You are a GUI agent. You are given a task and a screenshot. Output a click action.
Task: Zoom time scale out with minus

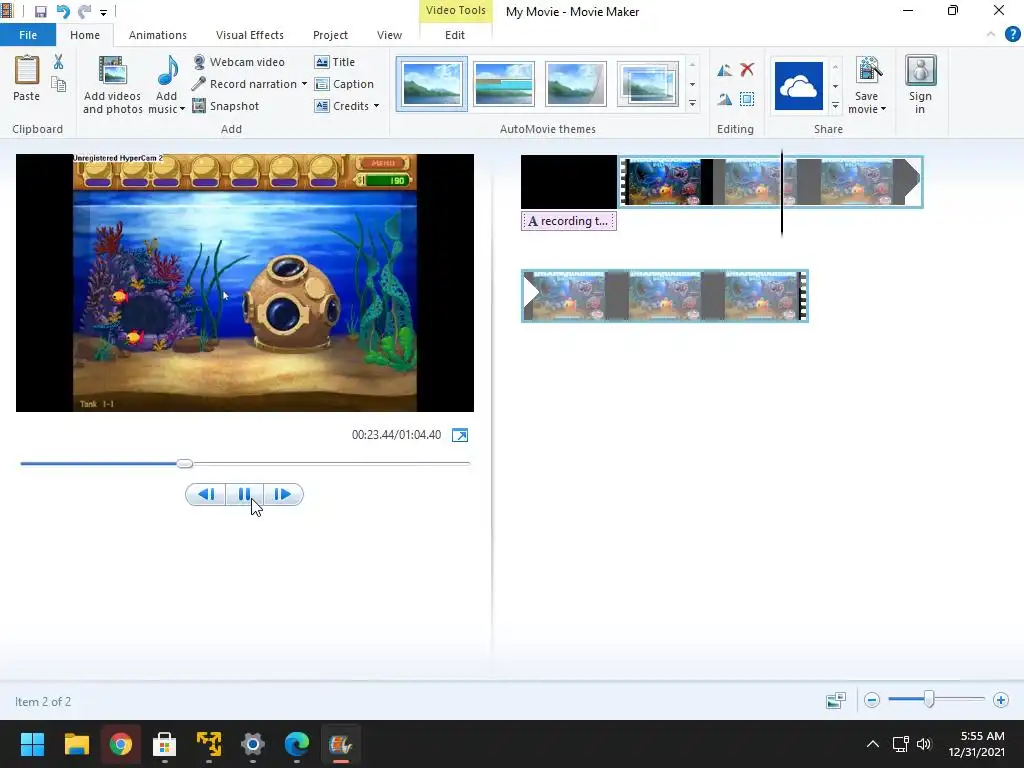[x=872, y=700]
